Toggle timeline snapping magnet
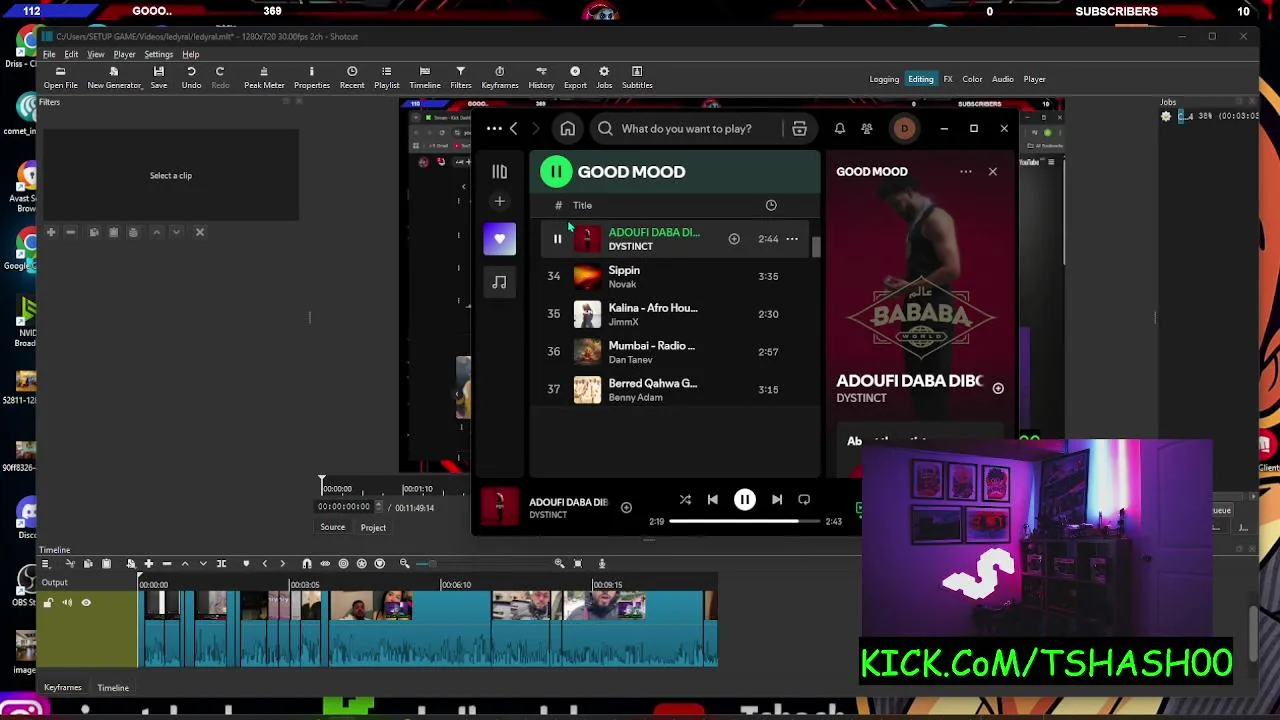The height and width of the screenshot is (720, 1280). click(x=307, y=564)
